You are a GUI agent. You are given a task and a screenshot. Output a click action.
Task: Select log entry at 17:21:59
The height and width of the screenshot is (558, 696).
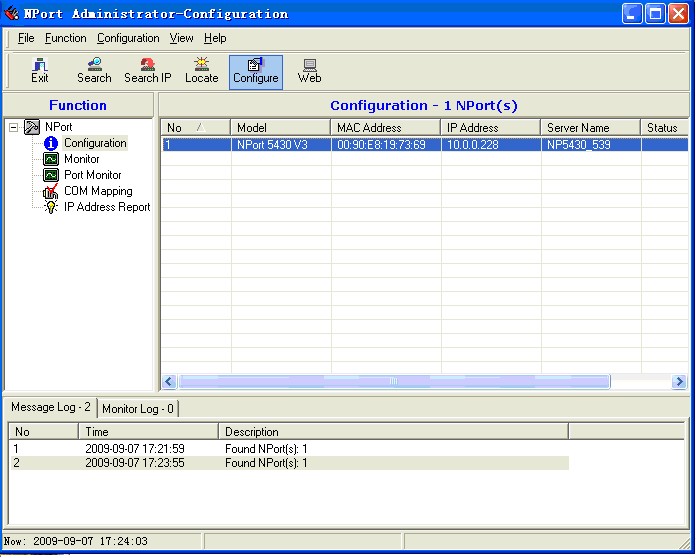(x=289, y=449)
